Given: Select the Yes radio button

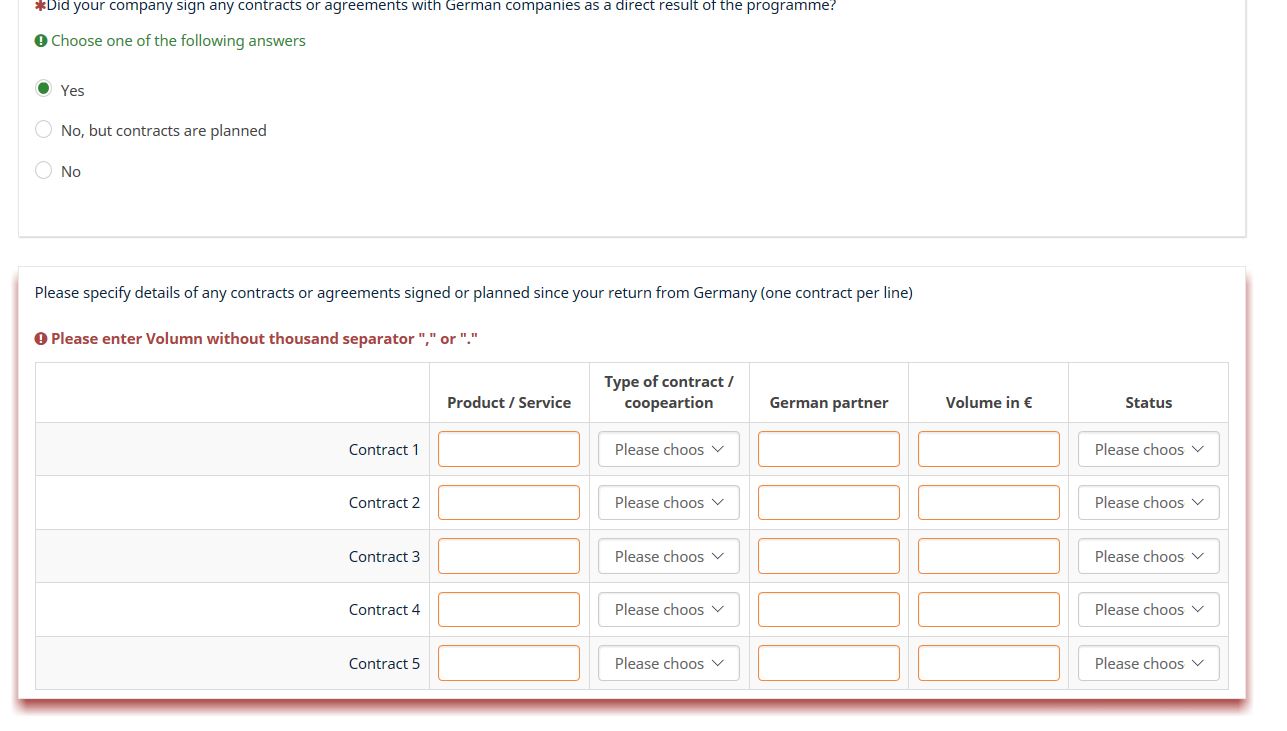Looking at the screenshot, I should [x=43, y=89].
